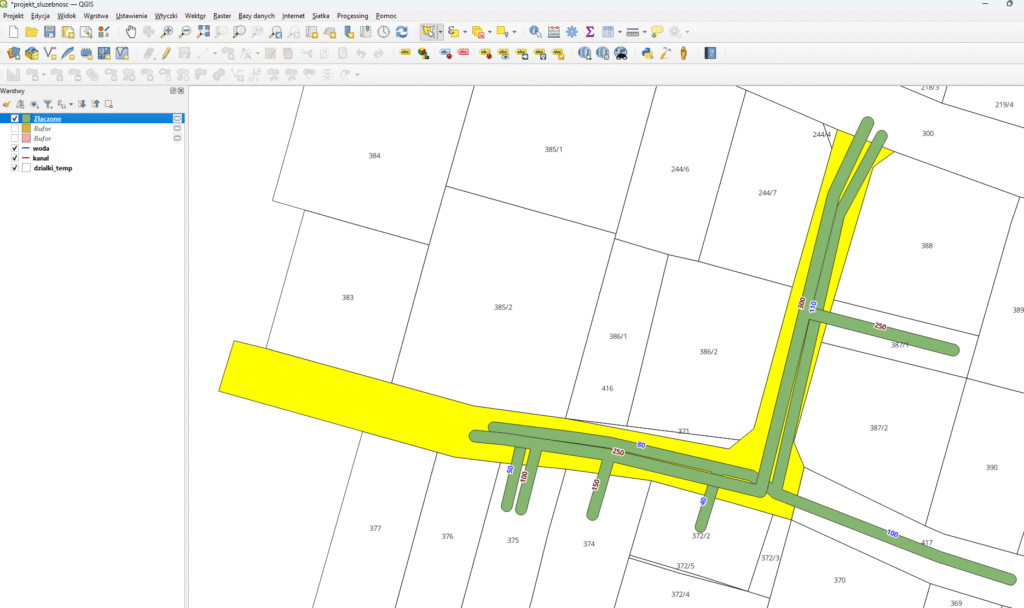Image resolution: width=1024 pixels, height=608 pixels.
Task: Select the Zlaczone layer name
Action: (47, 118)
